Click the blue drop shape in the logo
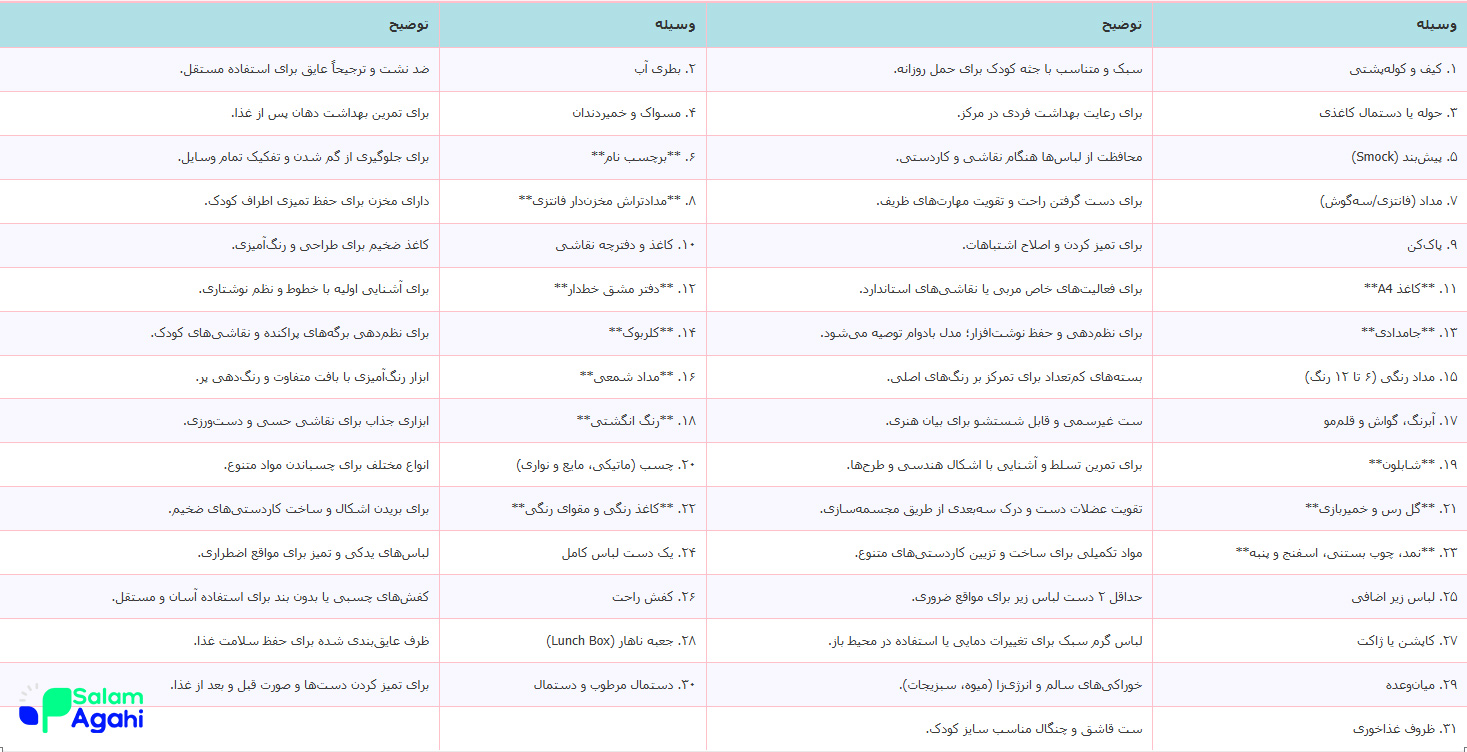Viewport: 1467px width, 752px height. [x=28, y=716]
